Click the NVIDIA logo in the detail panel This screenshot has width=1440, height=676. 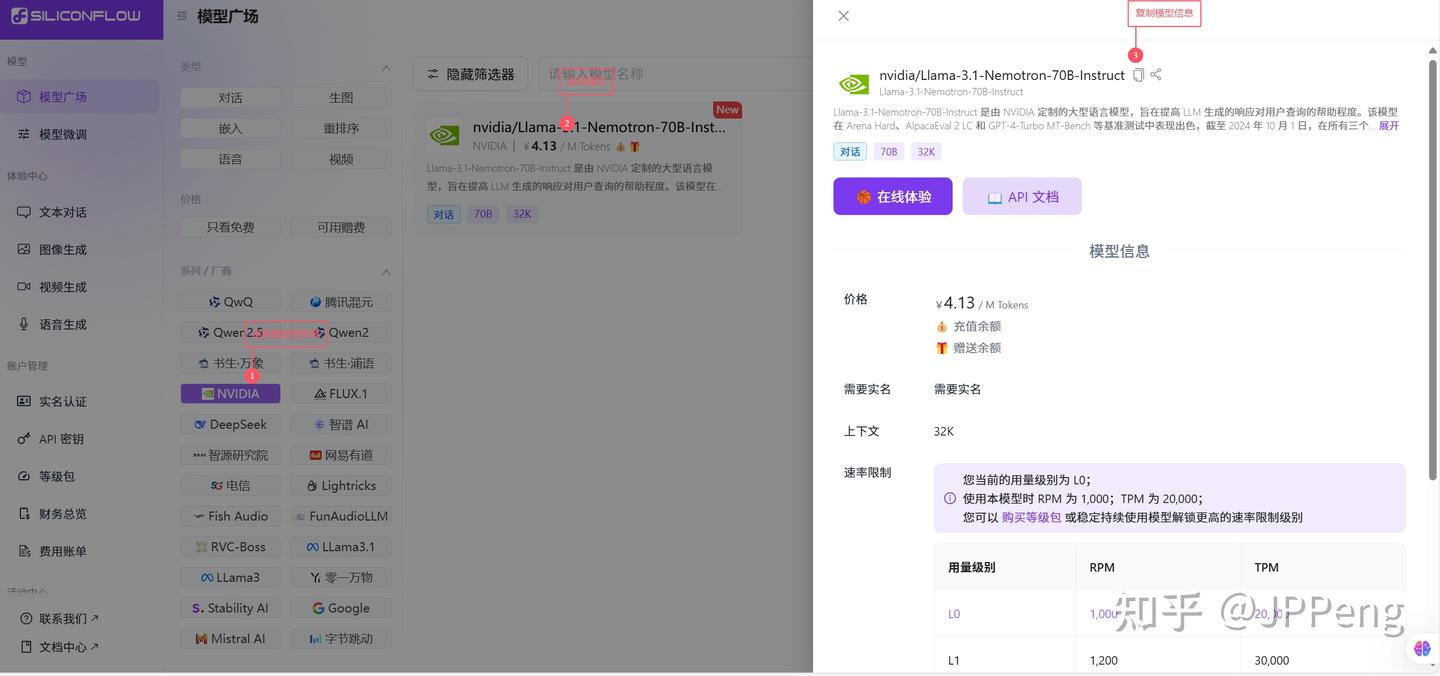(x=854, y=84)
